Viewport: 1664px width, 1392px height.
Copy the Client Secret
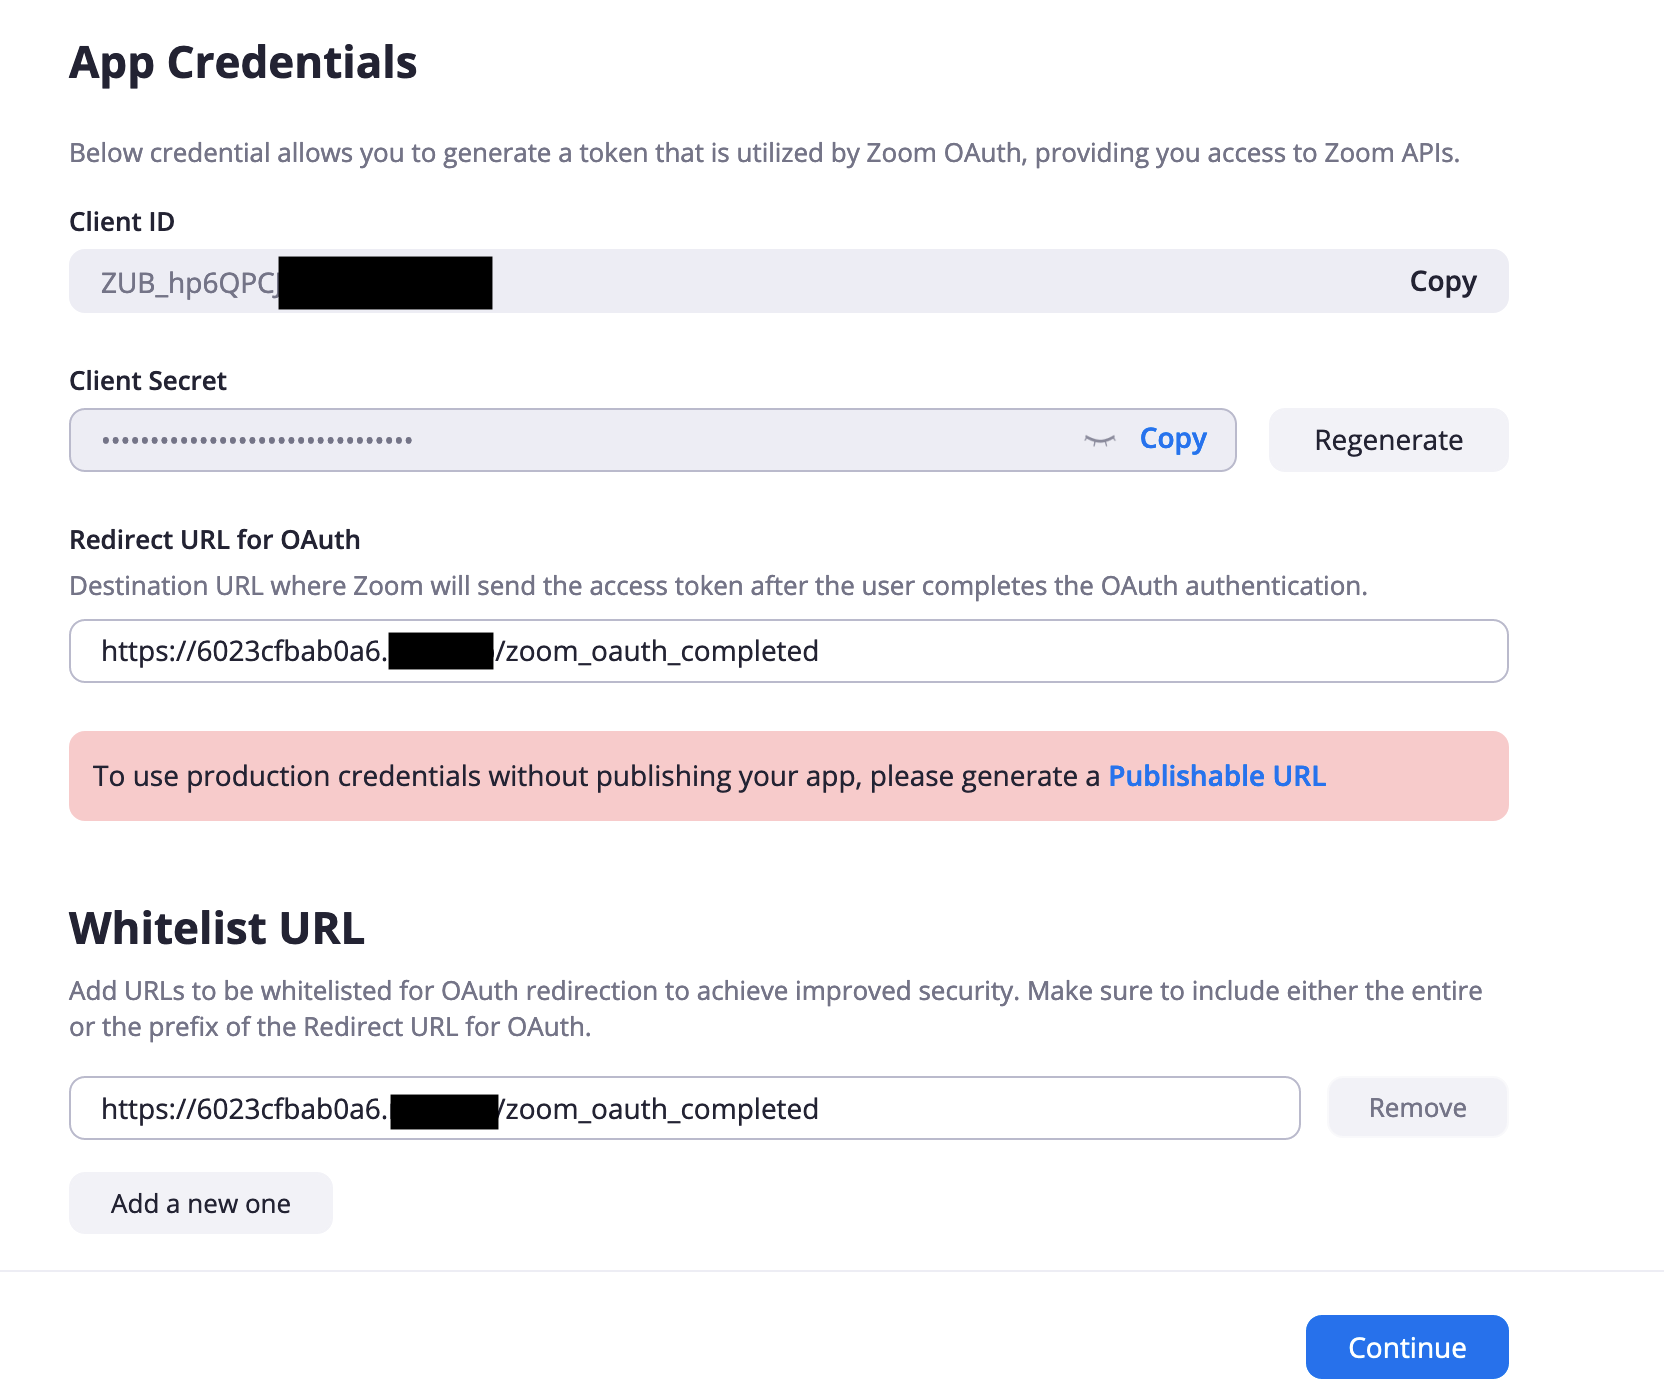pos(1173,439)
